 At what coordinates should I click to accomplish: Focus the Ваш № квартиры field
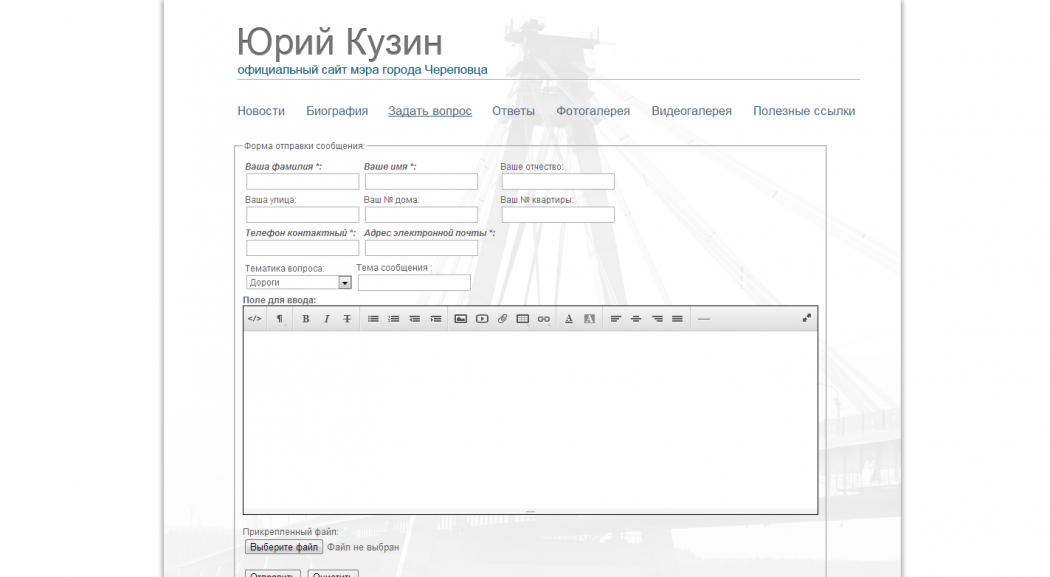558,214
